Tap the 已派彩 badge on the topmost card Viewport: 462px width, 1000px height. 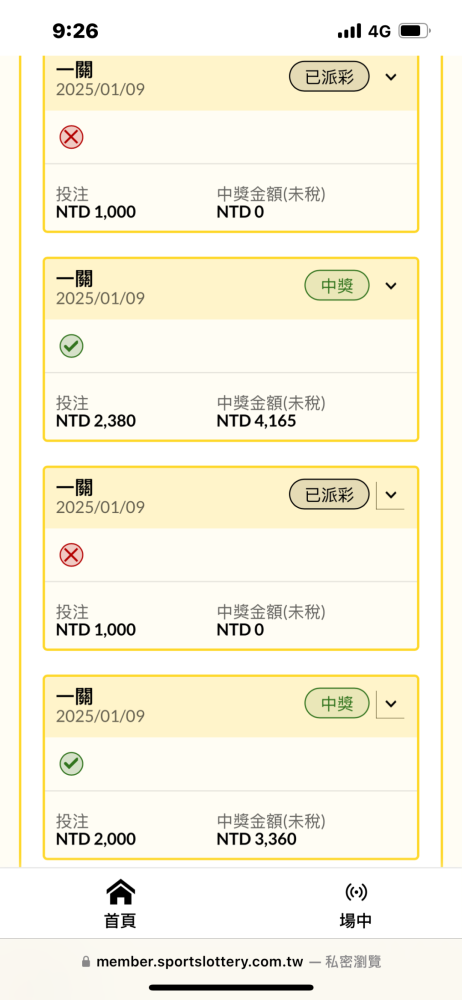pyautogui.click(x=329, y=77)
